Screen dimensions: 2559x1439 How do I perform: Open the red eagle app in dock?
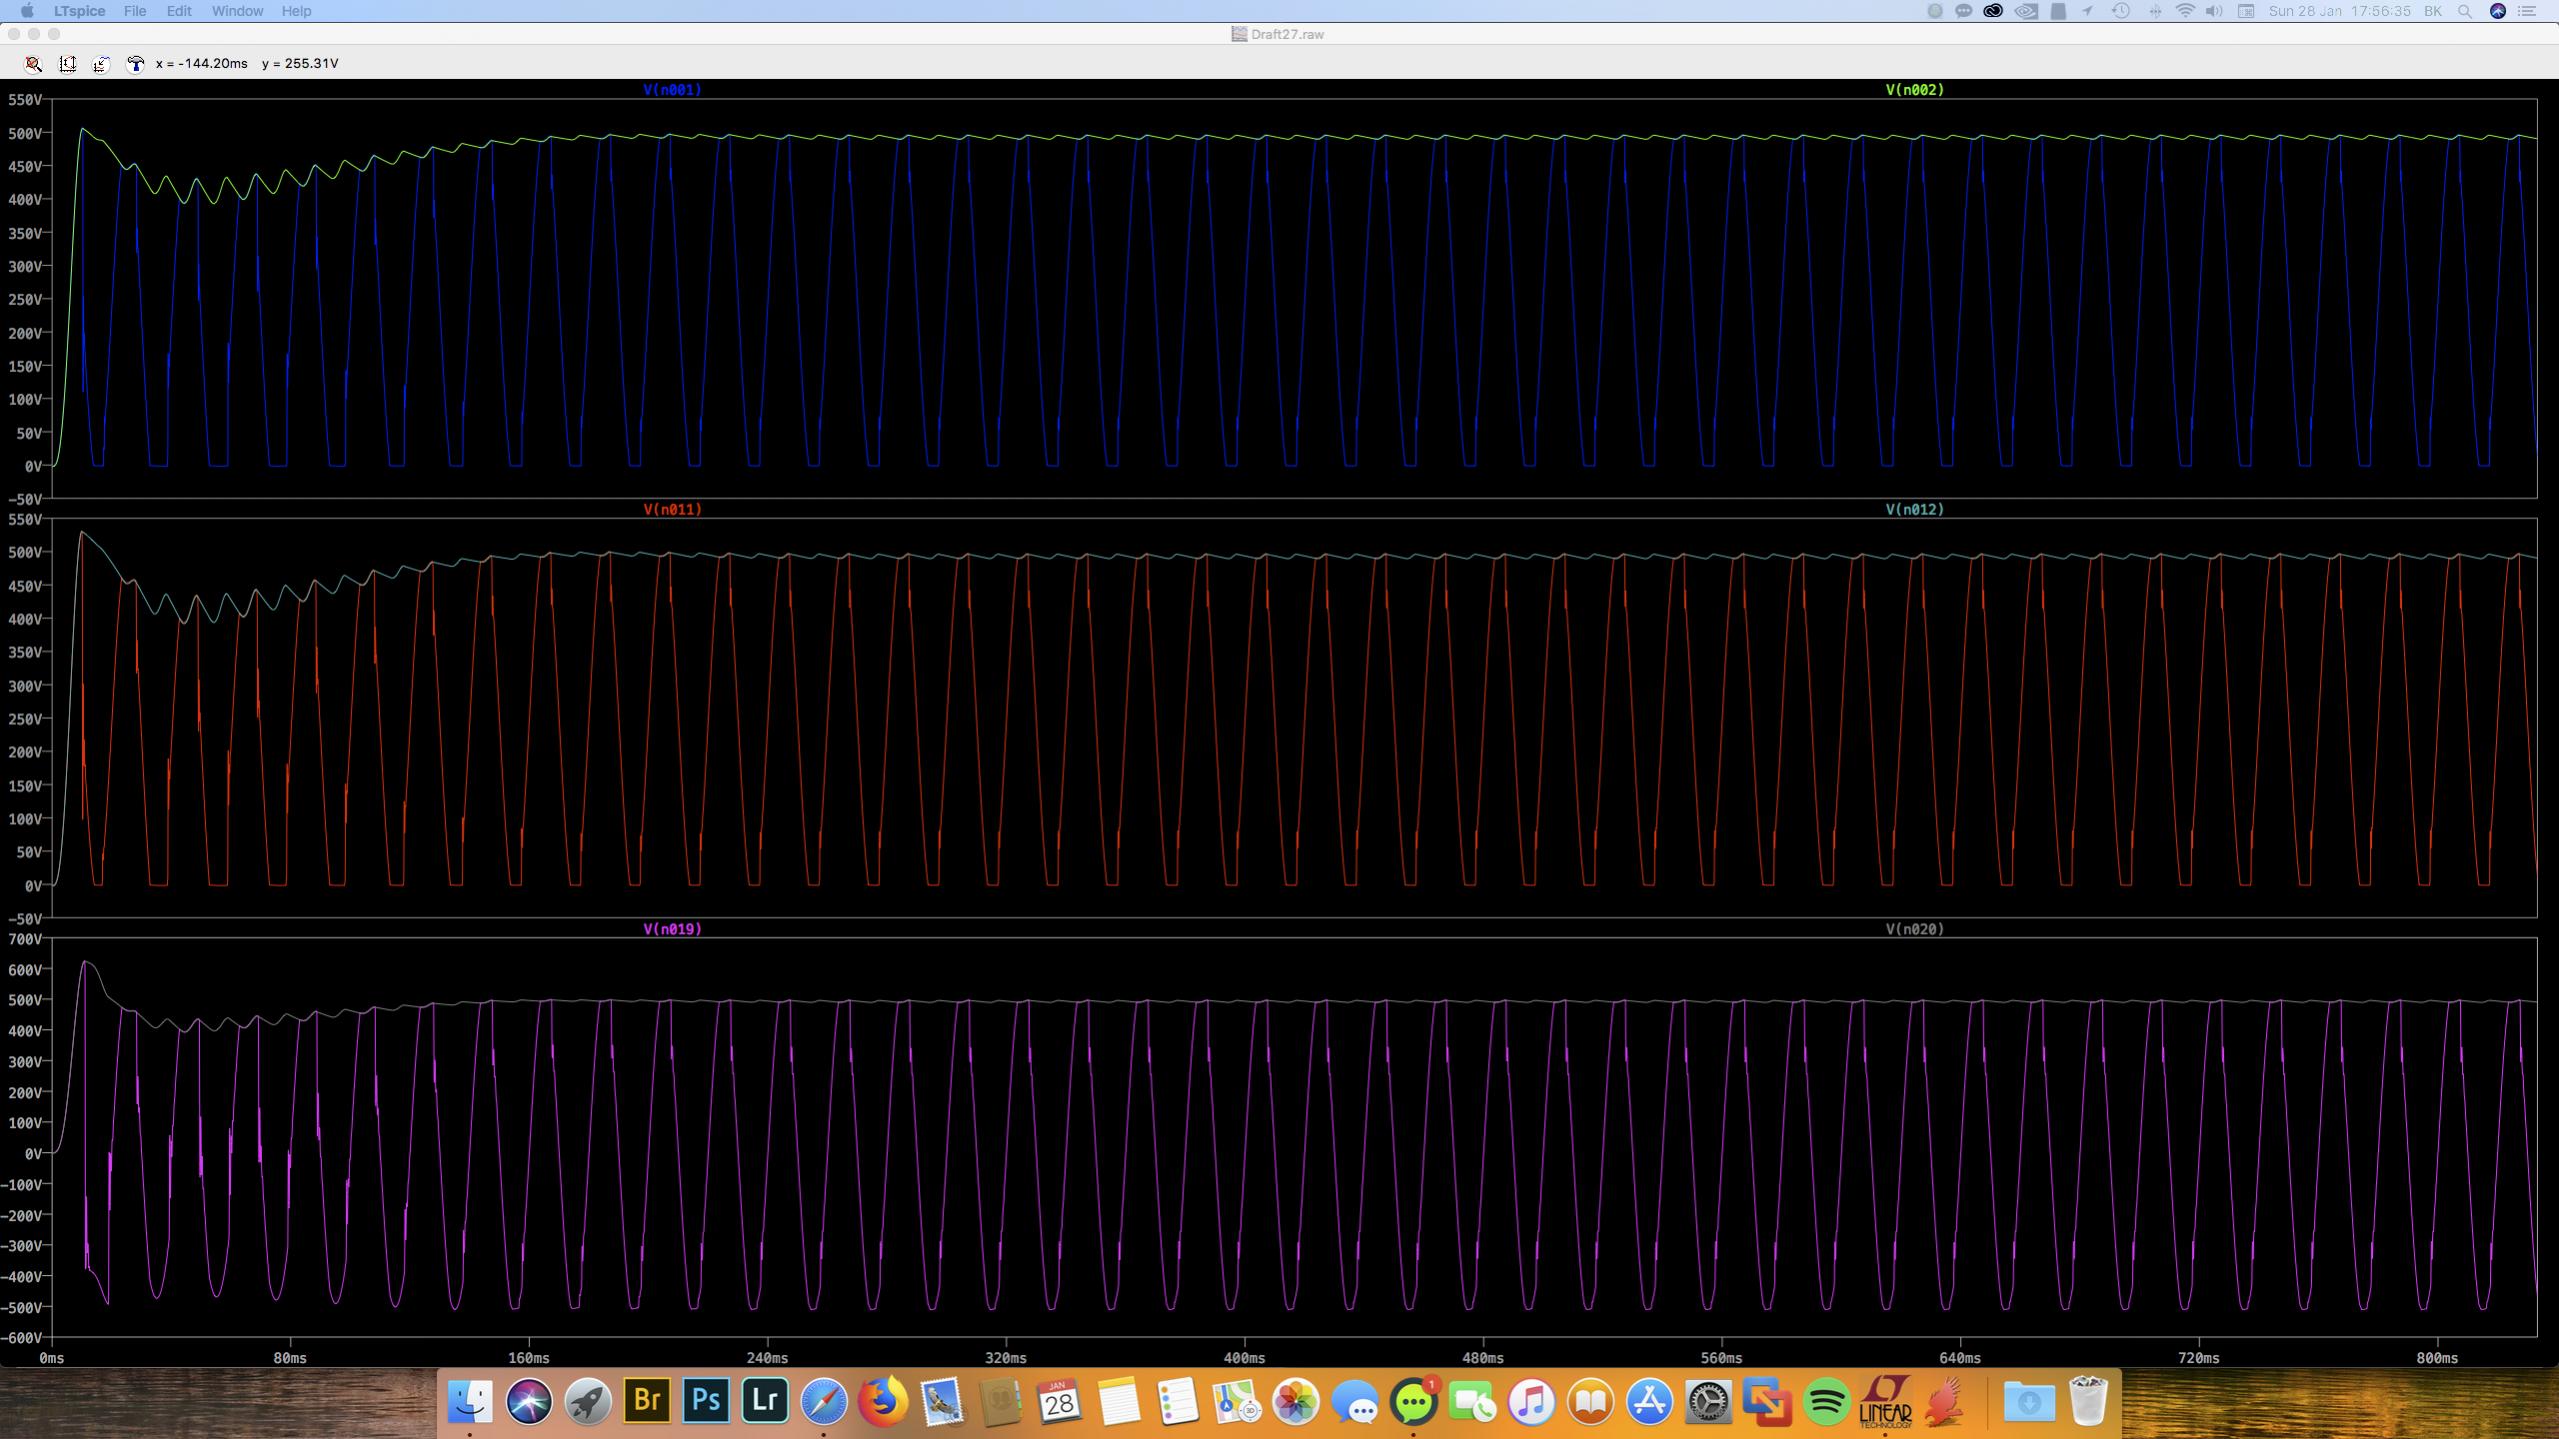pyautogui.click(x=1945, y=1401)
